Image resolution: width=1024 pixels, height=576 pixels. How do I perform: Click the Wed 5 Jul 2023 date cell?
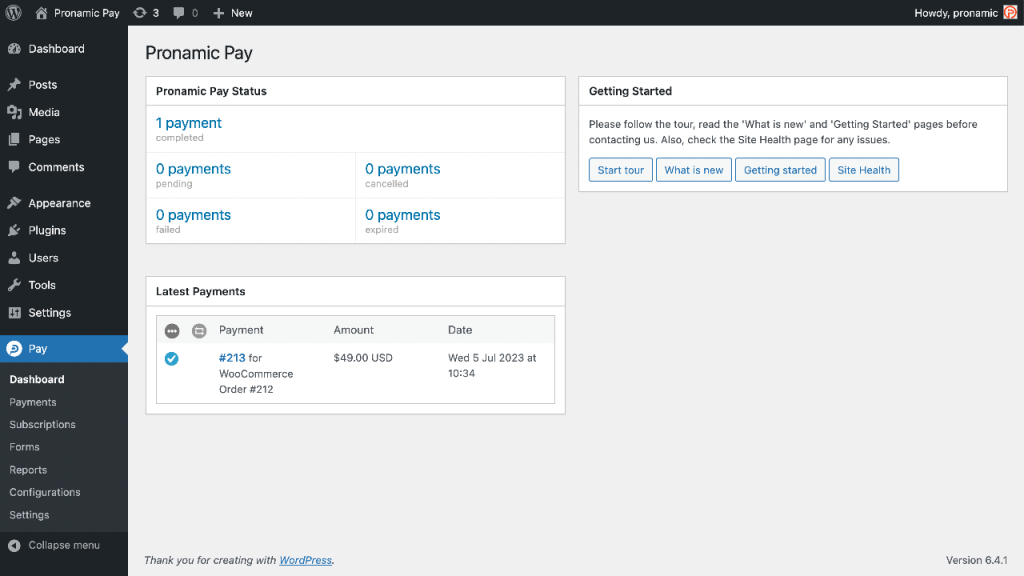pos(492,366)
